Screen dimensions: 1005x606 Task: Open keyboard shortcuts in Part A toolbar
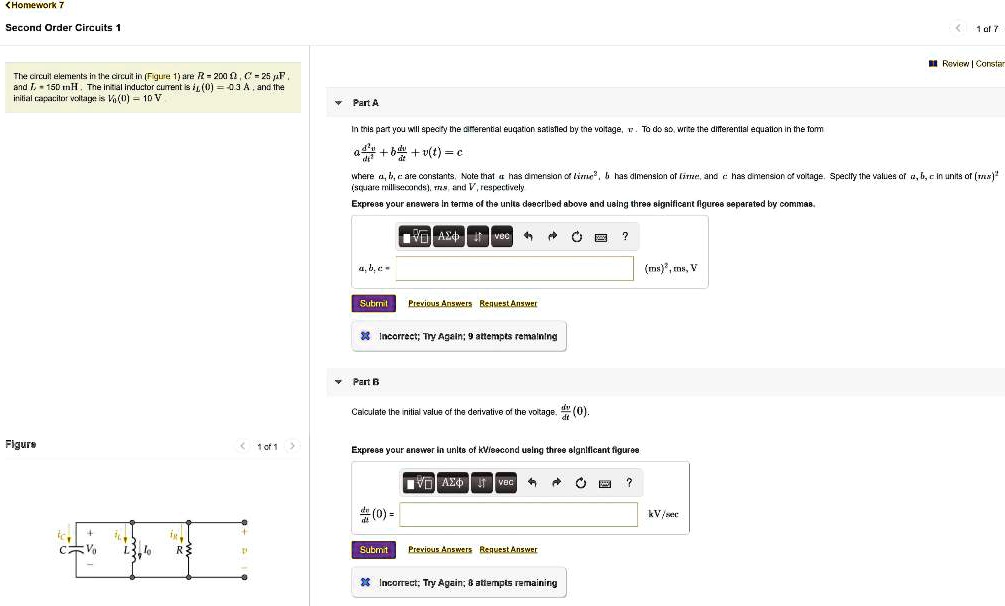(x=600, y=237)
